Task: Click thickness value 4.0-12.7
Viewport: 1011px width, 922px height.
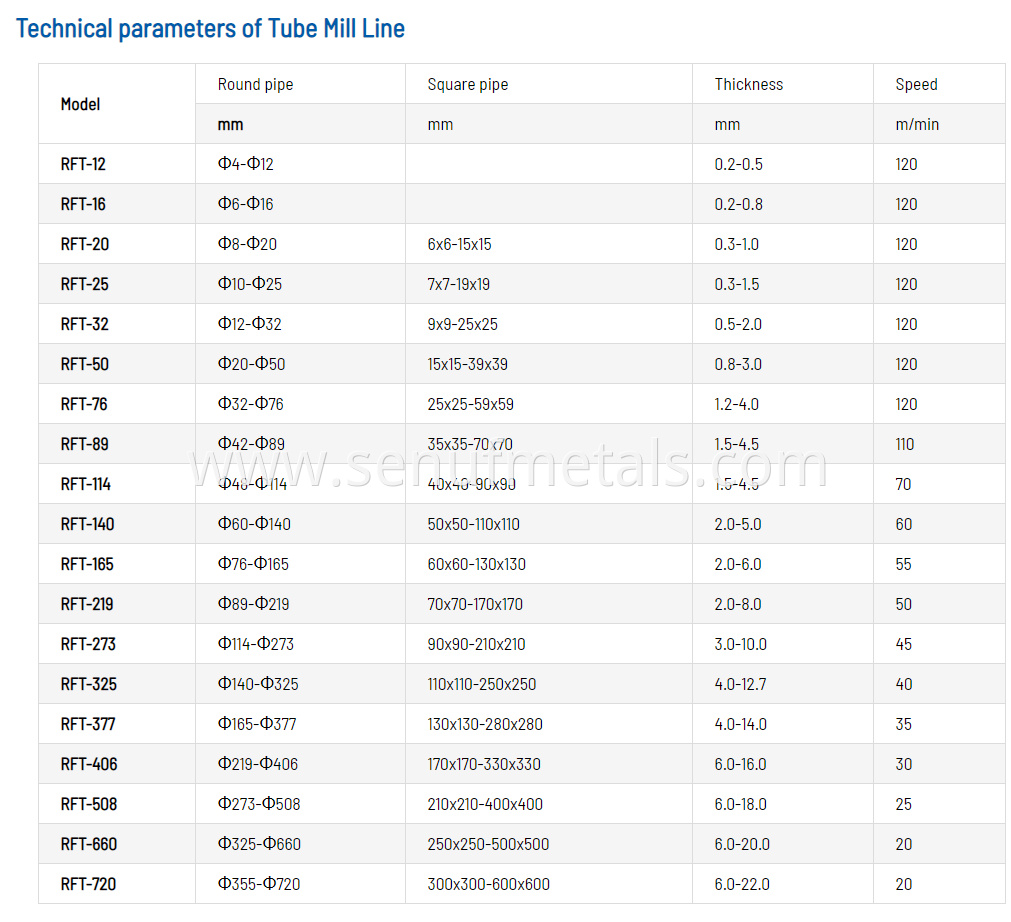Action: point(740,684)
